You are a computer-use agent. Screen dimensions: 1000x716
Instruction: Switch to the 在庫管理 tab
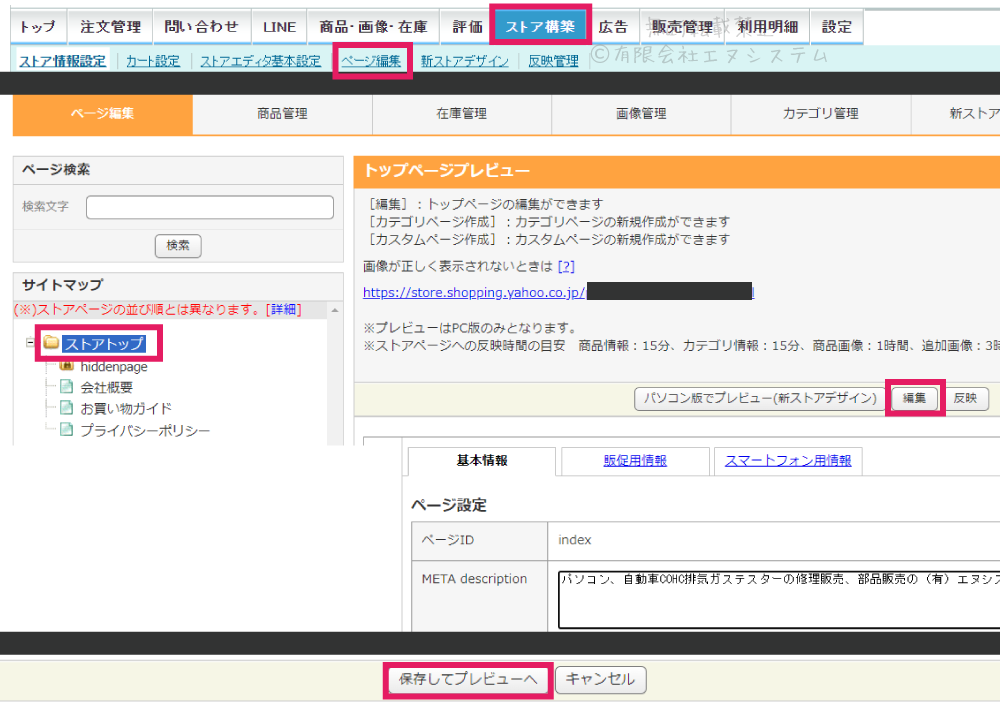point(462,114)
